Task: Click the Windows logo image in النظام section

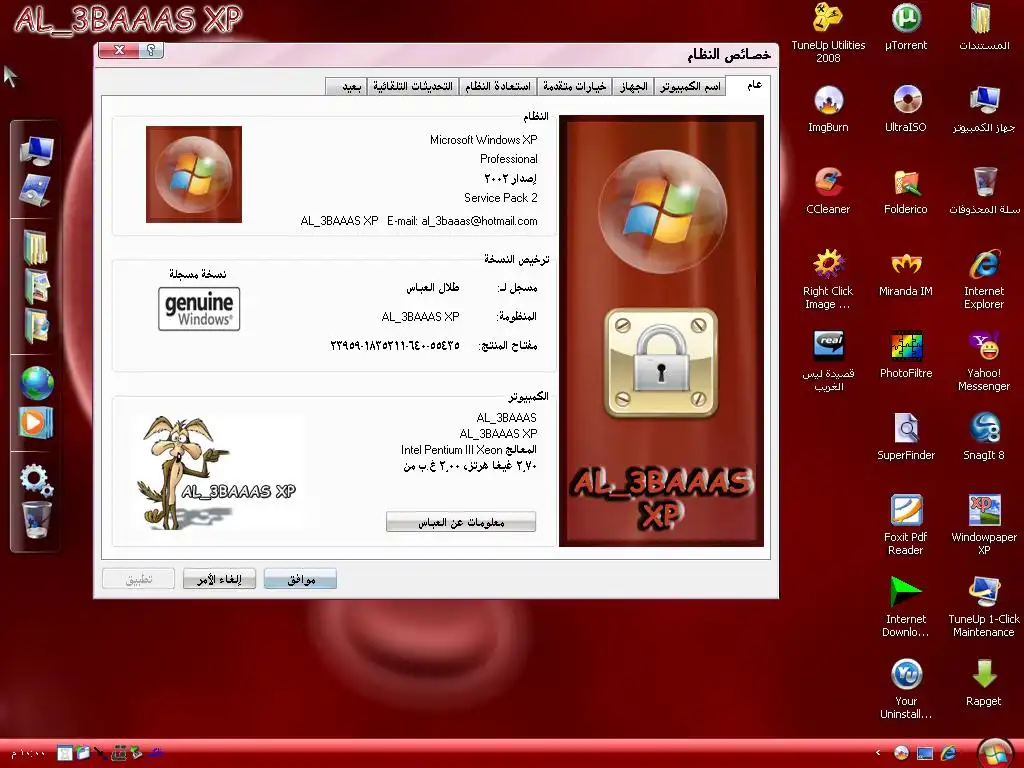Action: [194, 174]
